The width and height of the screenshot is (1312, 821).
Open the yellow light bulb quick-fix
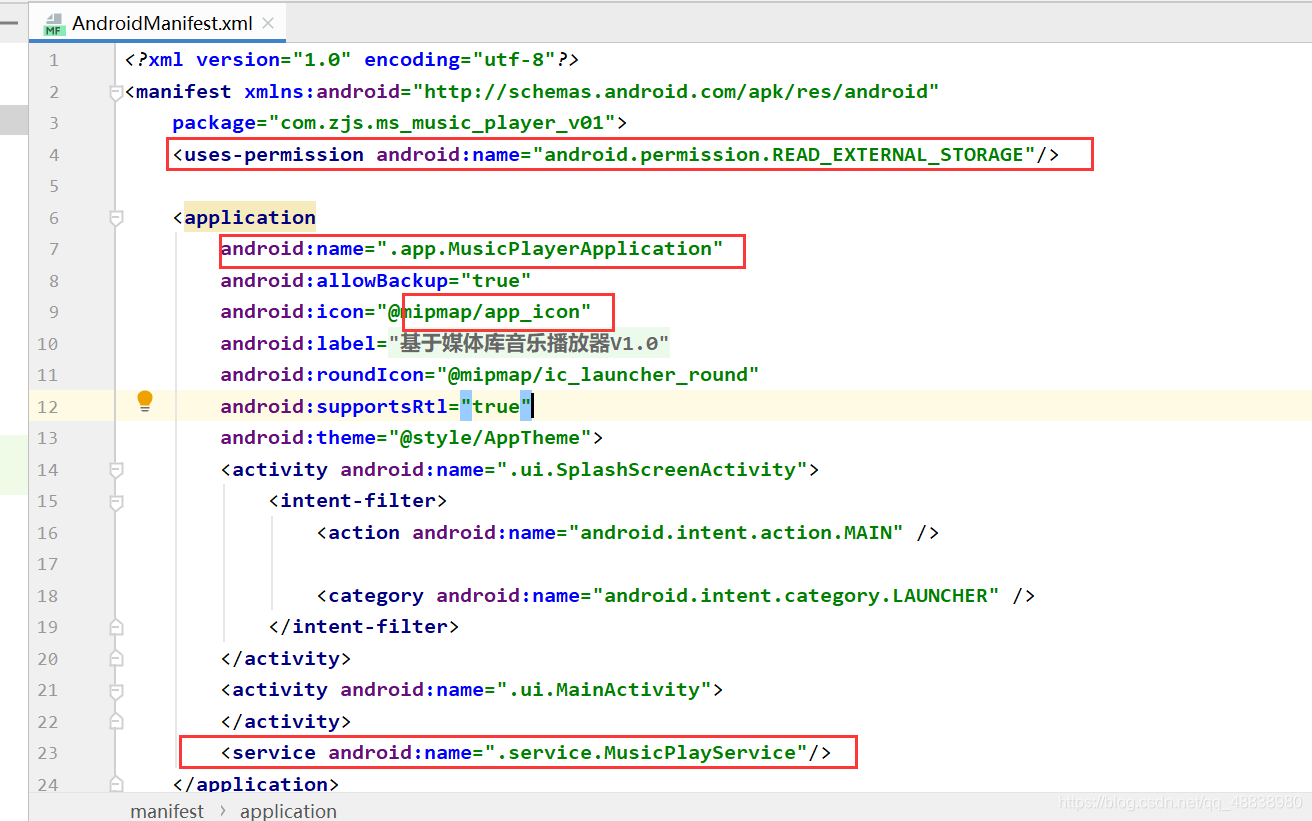click(x=145, y=402)
